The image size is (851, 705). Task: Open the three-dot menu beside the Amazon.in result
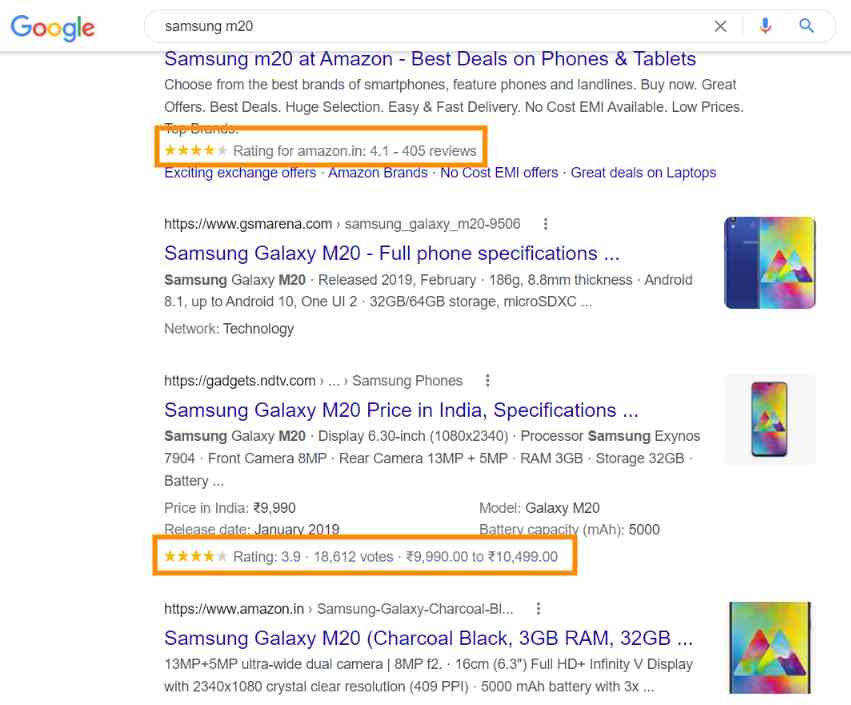click(x=538, y=608)
